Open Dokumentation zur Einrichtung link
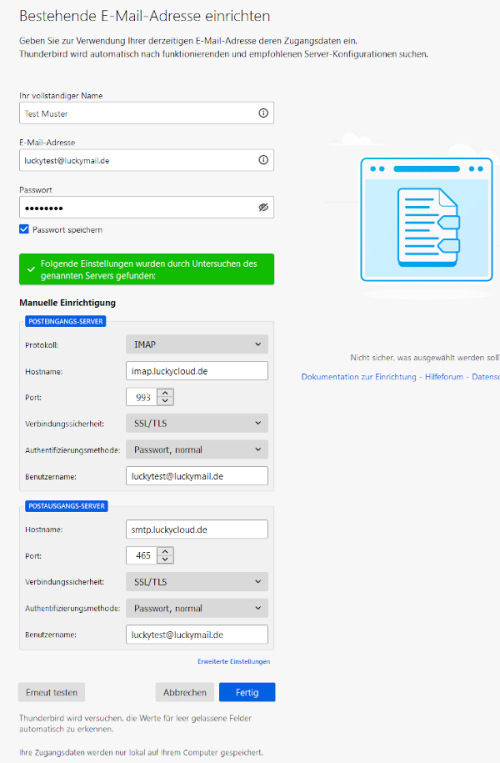This screenshot has height=763, width=500. [359, 377]
